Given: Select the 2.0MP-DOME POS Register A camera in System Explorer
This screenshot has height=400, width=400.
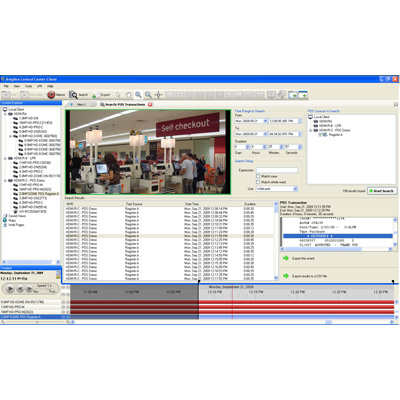Looking at the screenshot, I should [39, 194].
